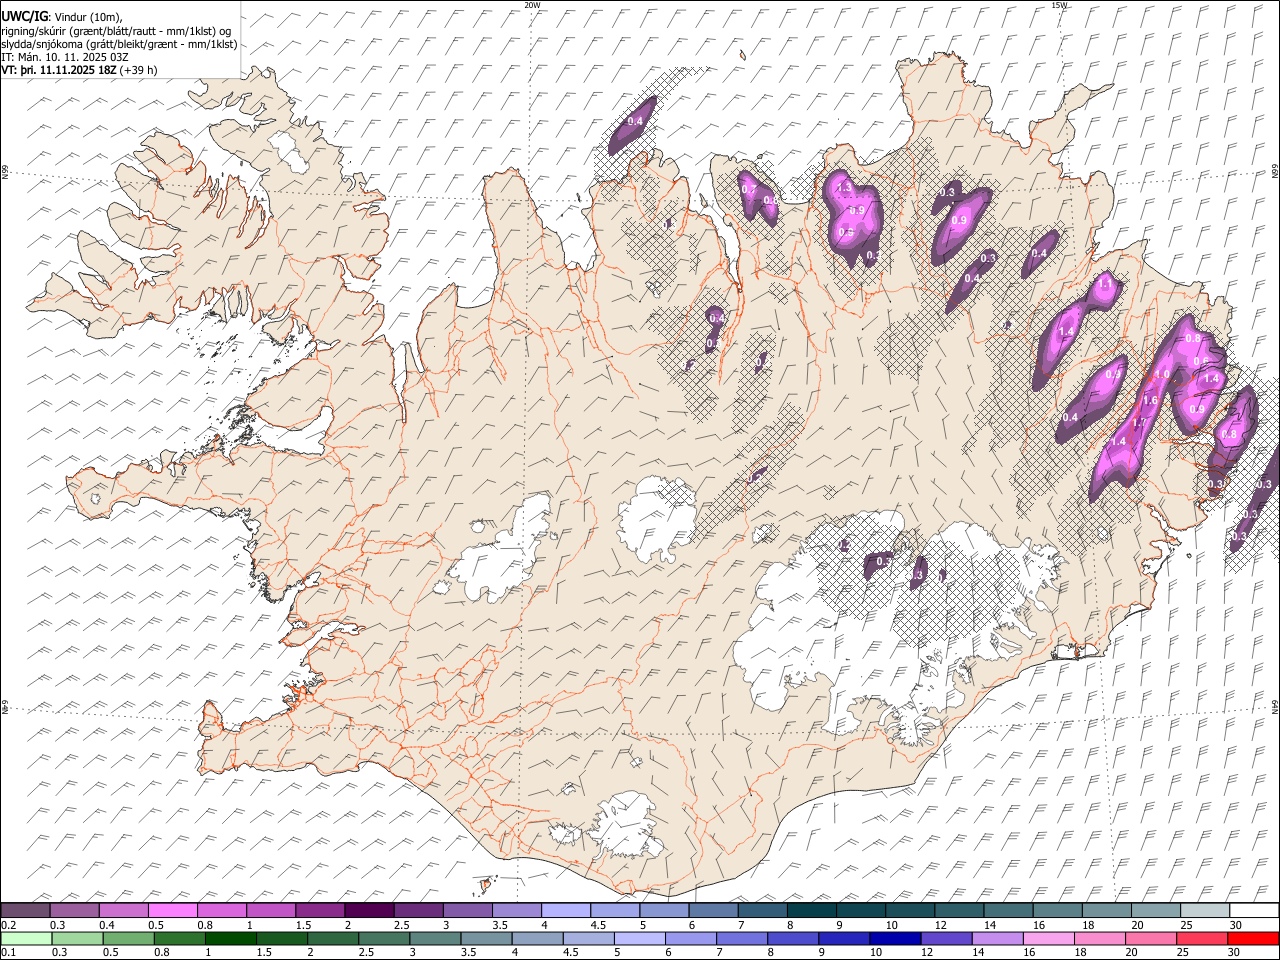Click the 'slydda/snjókoma' legend description line
The image size is (1280, 960).
tap(119, 44)
